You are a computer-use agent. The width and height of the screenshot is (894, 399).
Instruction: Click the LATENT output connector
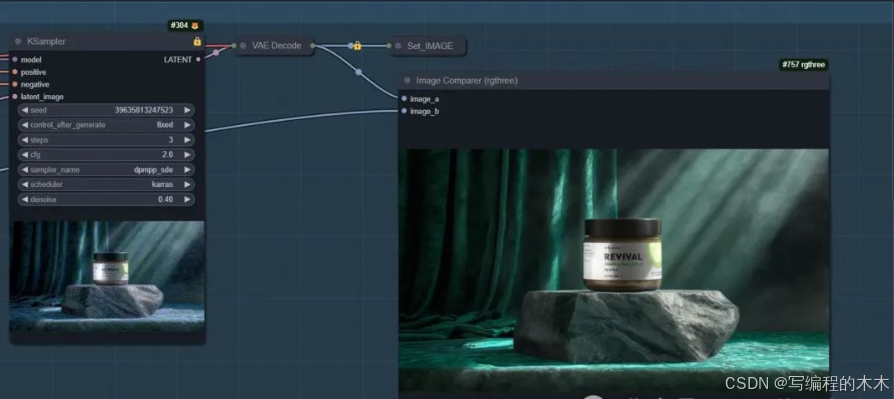198,59
